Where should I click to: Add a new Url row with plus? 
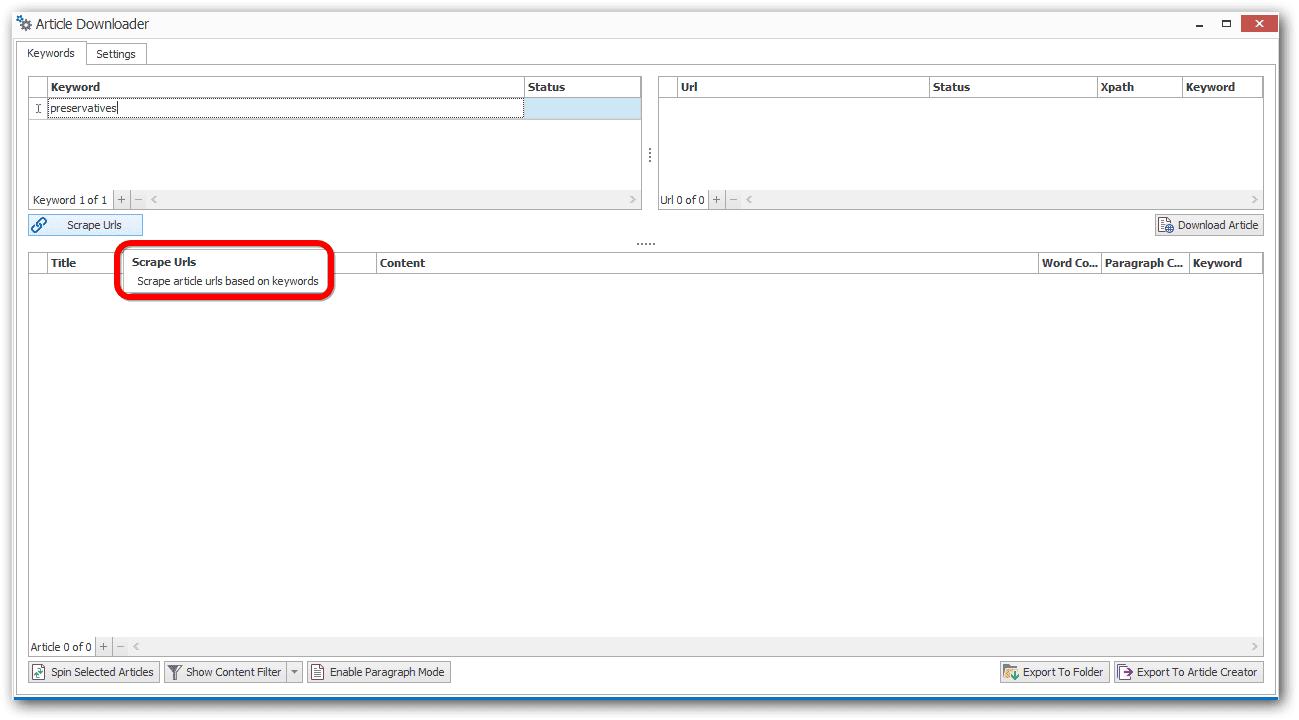click(x=716, y=200)
